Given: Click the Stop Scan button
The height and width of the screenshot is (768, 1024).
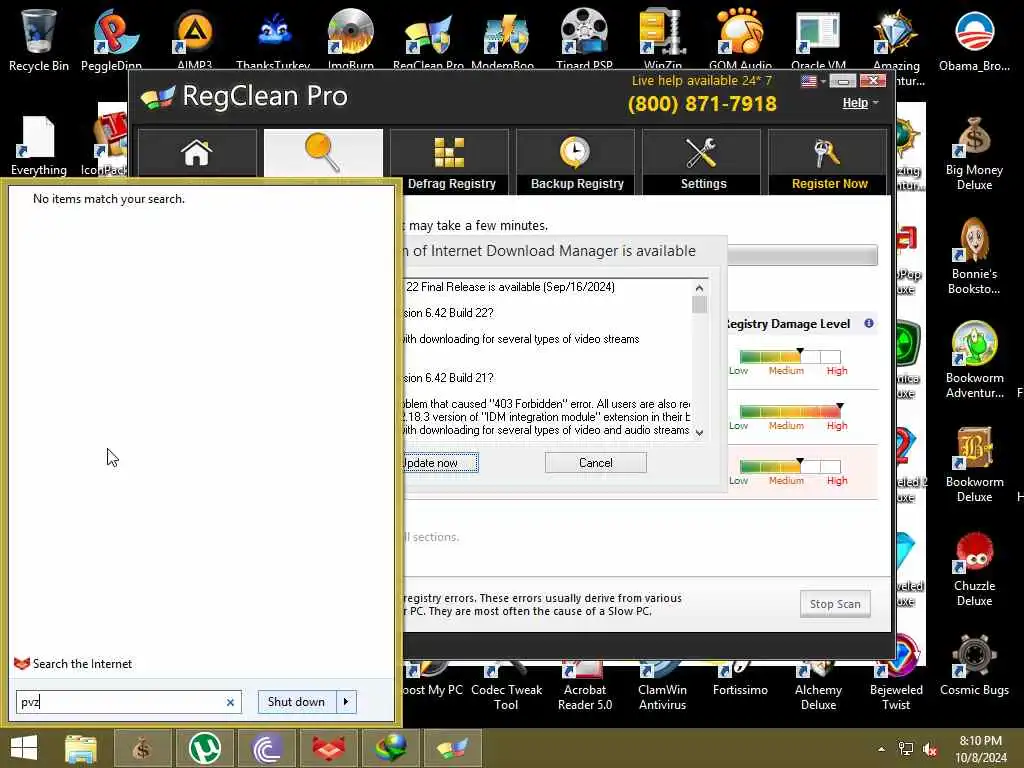Looking at the screenshot, I should click(835, 604).
